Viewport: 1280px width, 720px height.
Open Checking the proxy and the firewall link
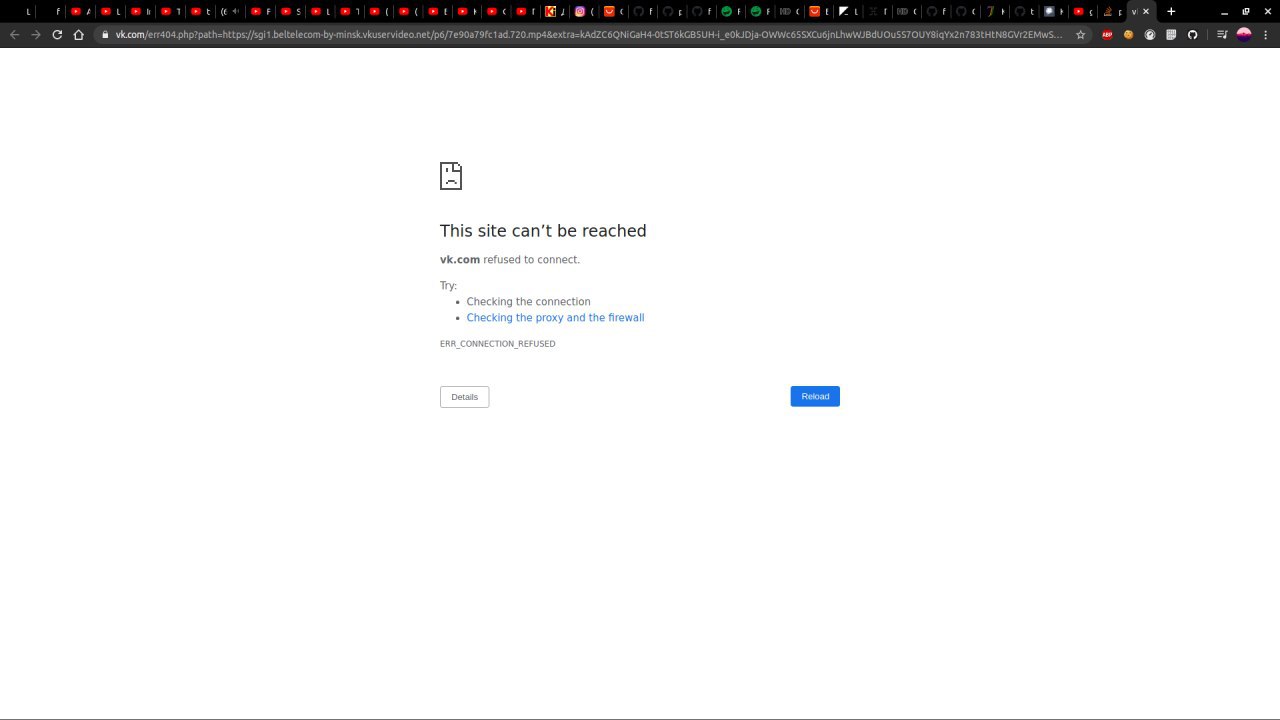pos(555,318)
